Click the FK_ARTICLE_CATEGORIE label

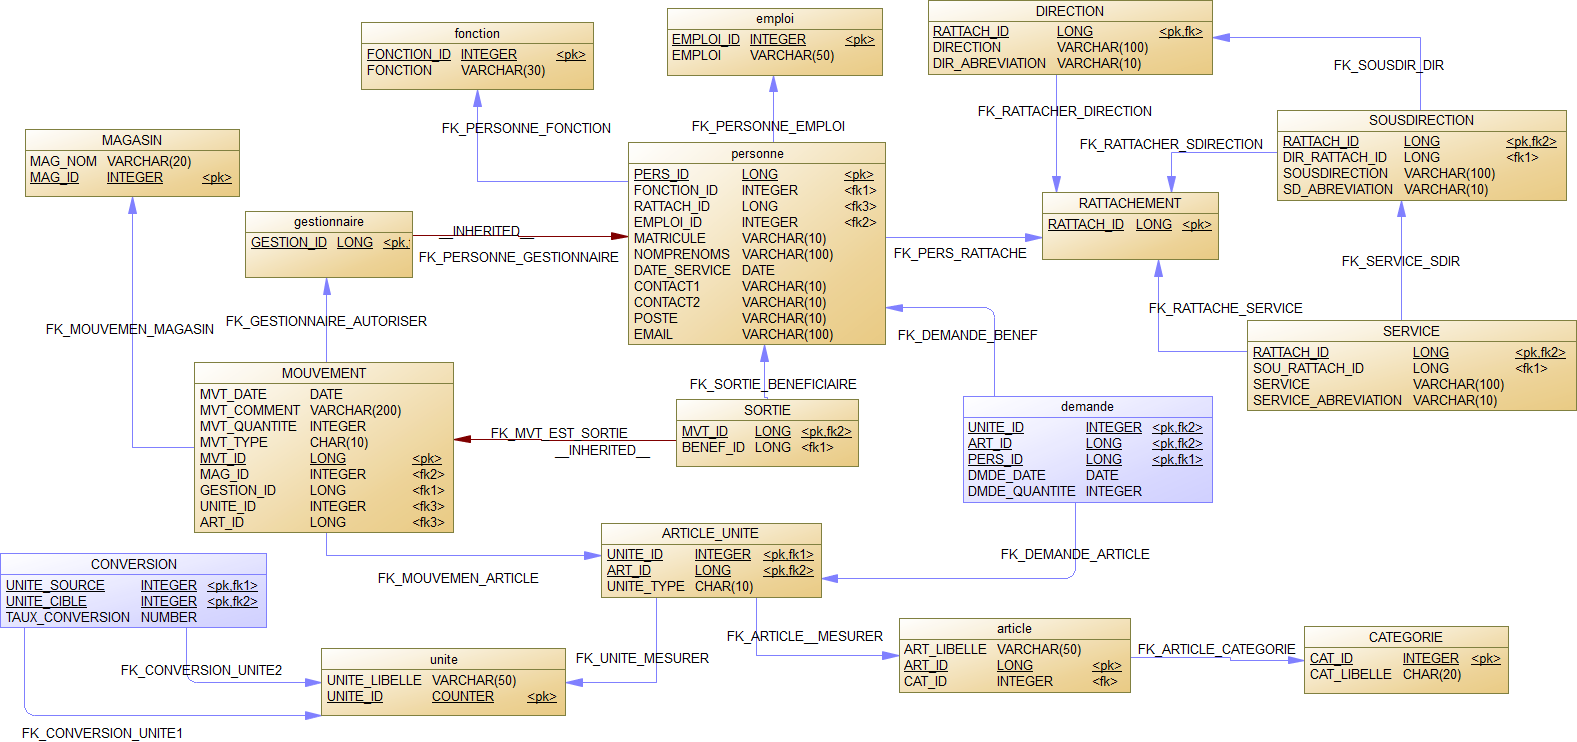point(1217,649)
